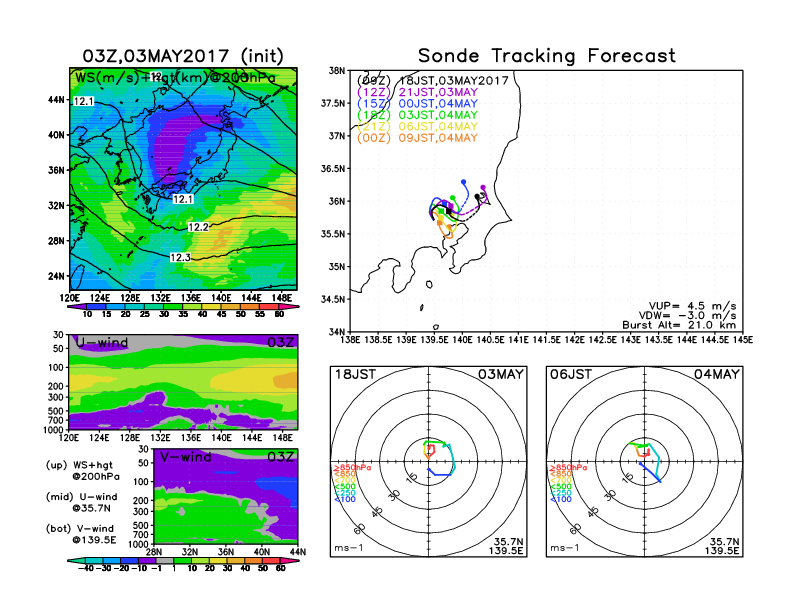
Task: Click the "Sonde Tracking Forecast" title
Action: (547, 56)
